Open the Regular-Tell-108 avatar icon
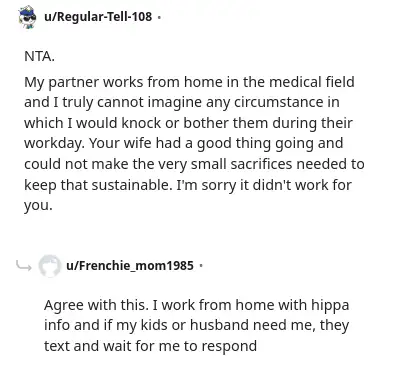Screen dimensions: 400x381 click(x=27, y=16)
